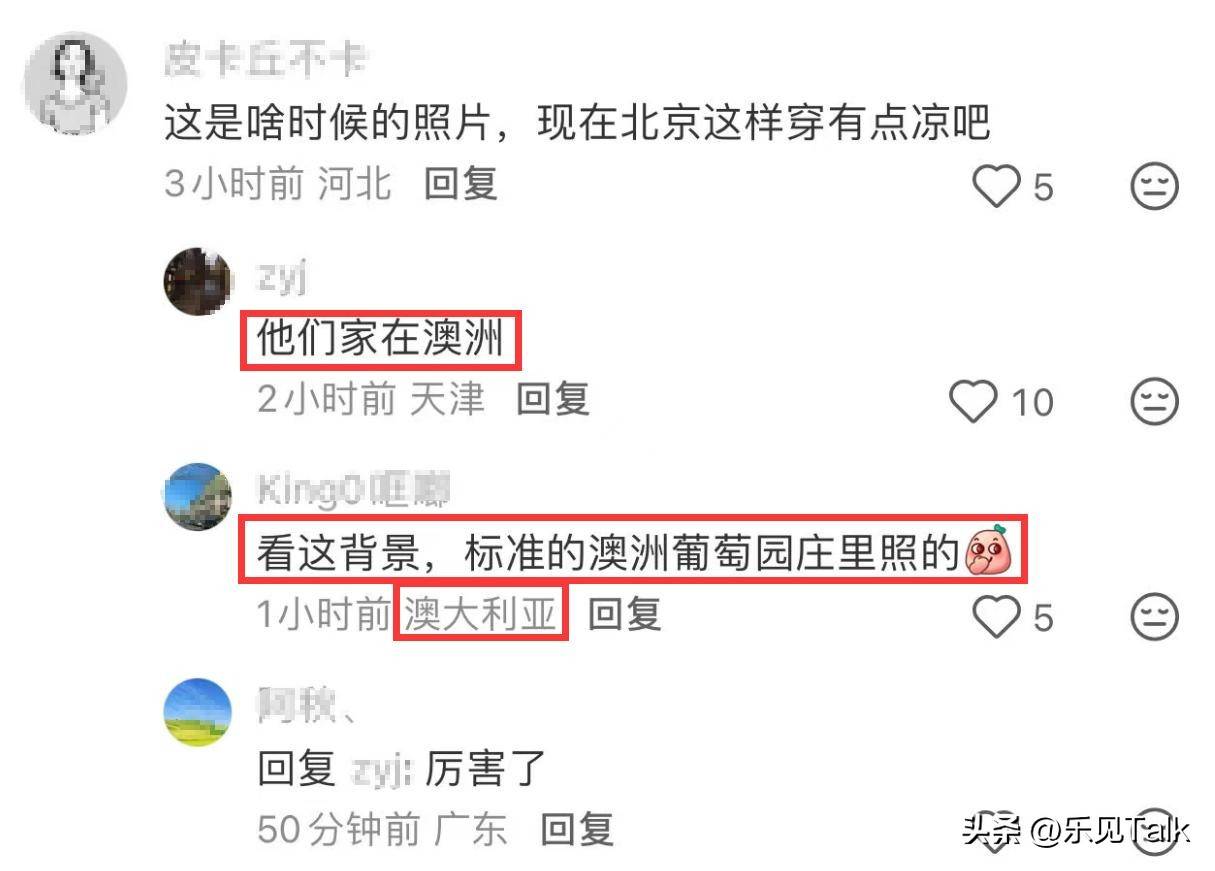
Task: Open zyj's avatar profile
Action: 197,281
